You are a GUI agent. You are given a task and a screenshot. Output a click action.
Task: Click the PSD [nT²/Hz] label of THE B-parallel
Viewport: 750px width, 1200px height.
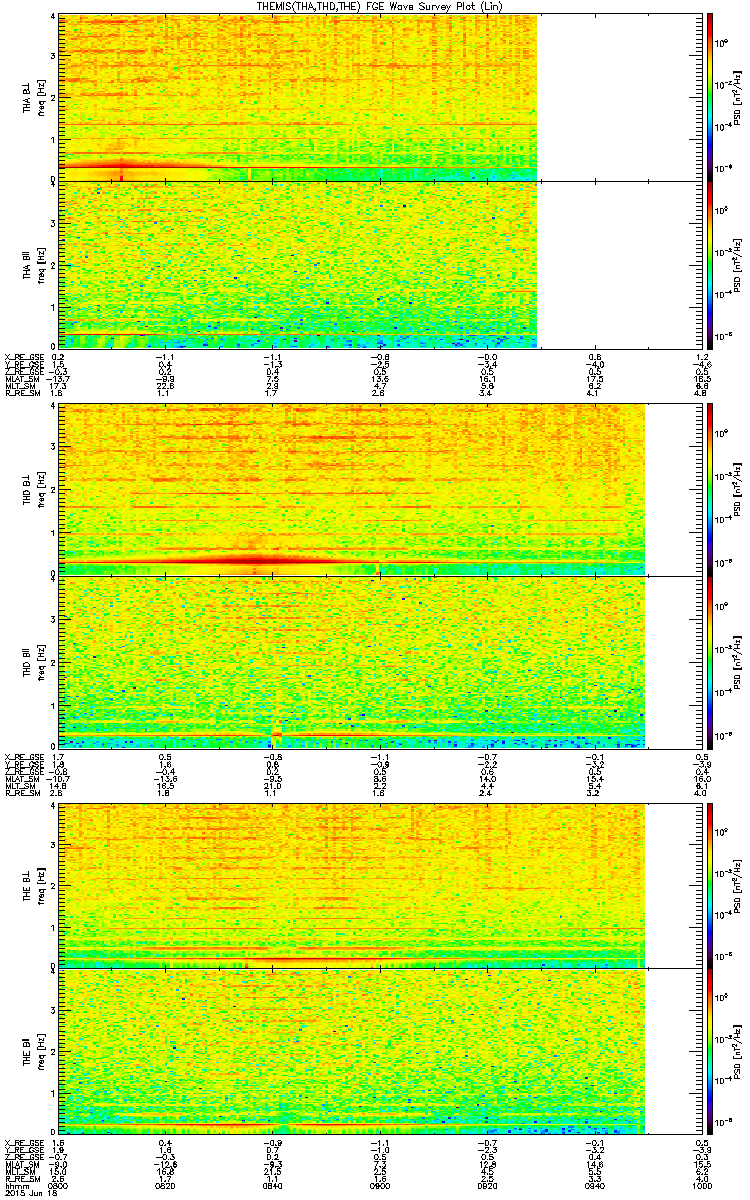pyautogui.click(x=738, y=1052)
